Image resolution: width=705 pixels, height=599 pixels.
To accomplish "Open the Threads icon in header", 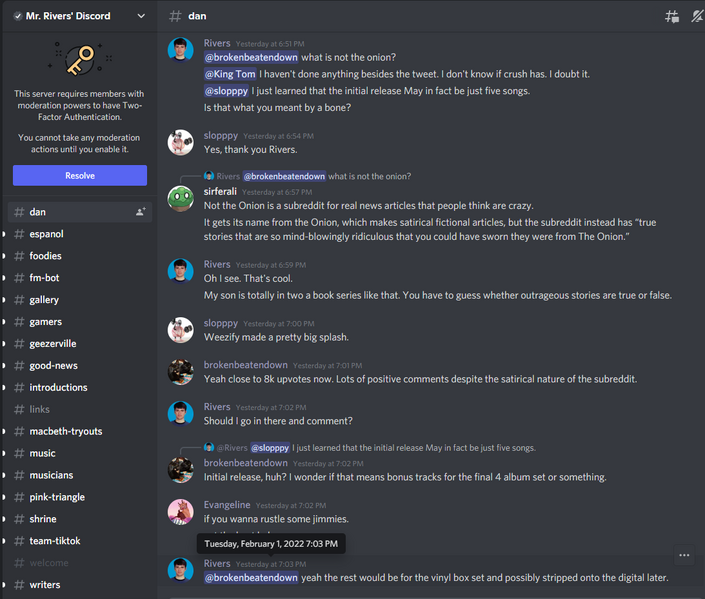I will [x=672, y=17].
